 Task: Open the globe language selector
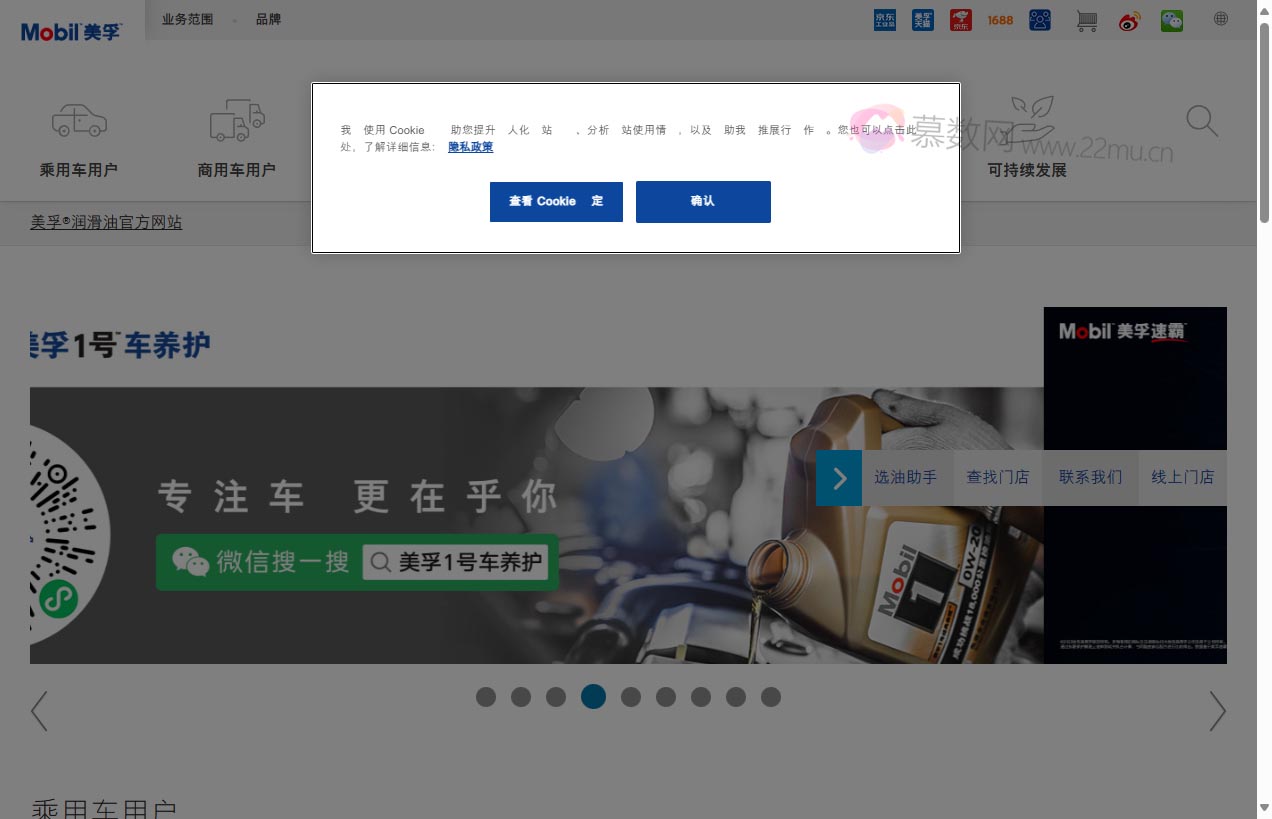pyautogui.click(x=1220, y=18)
